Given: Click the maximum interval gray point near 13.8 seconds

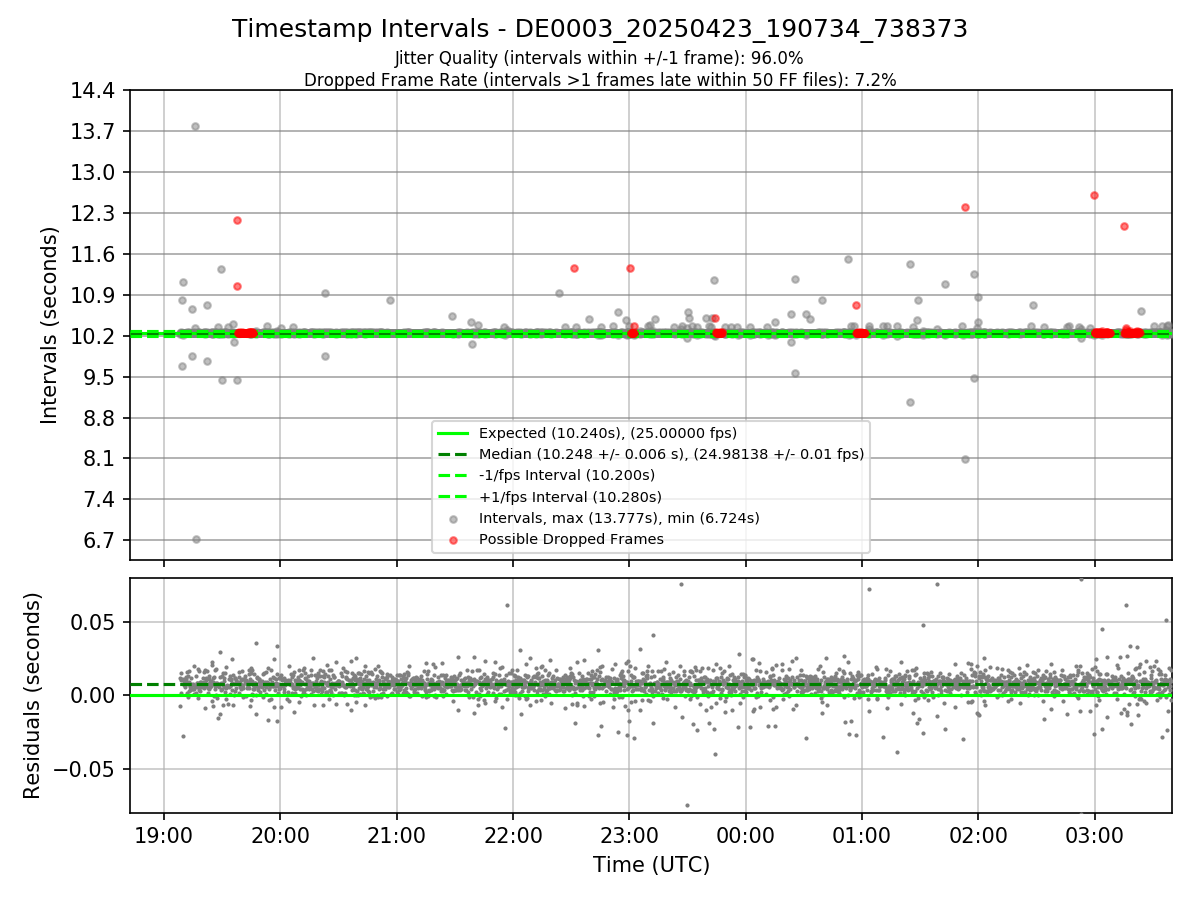Looking at the screenshot, I should [195, 126].
